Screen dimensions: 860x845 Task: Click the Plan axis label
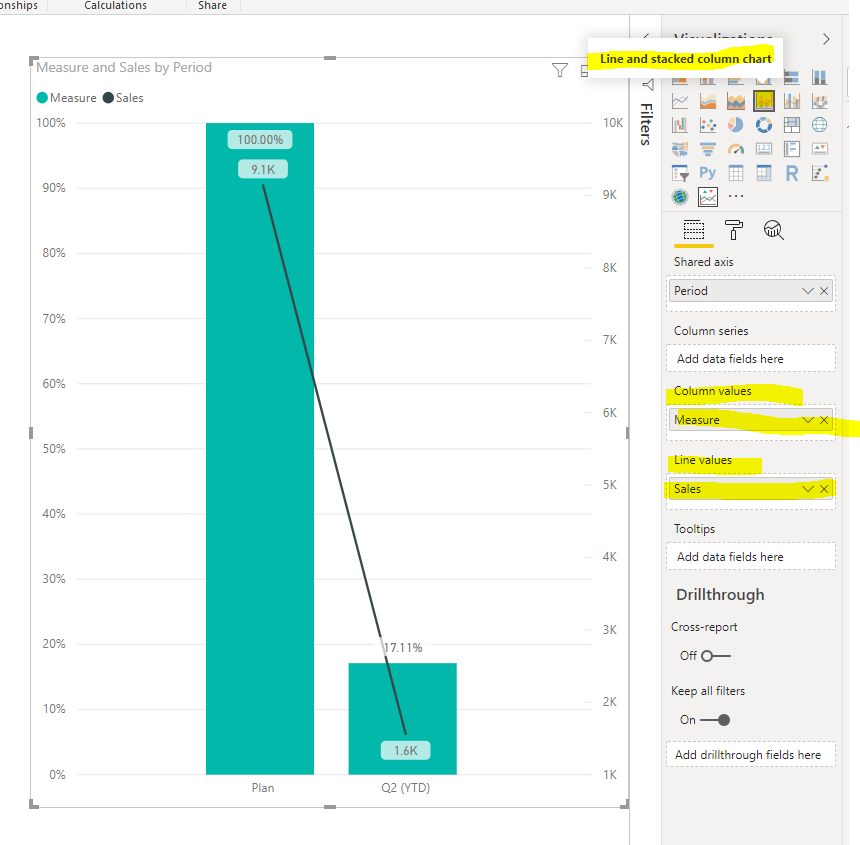(263, 788)
